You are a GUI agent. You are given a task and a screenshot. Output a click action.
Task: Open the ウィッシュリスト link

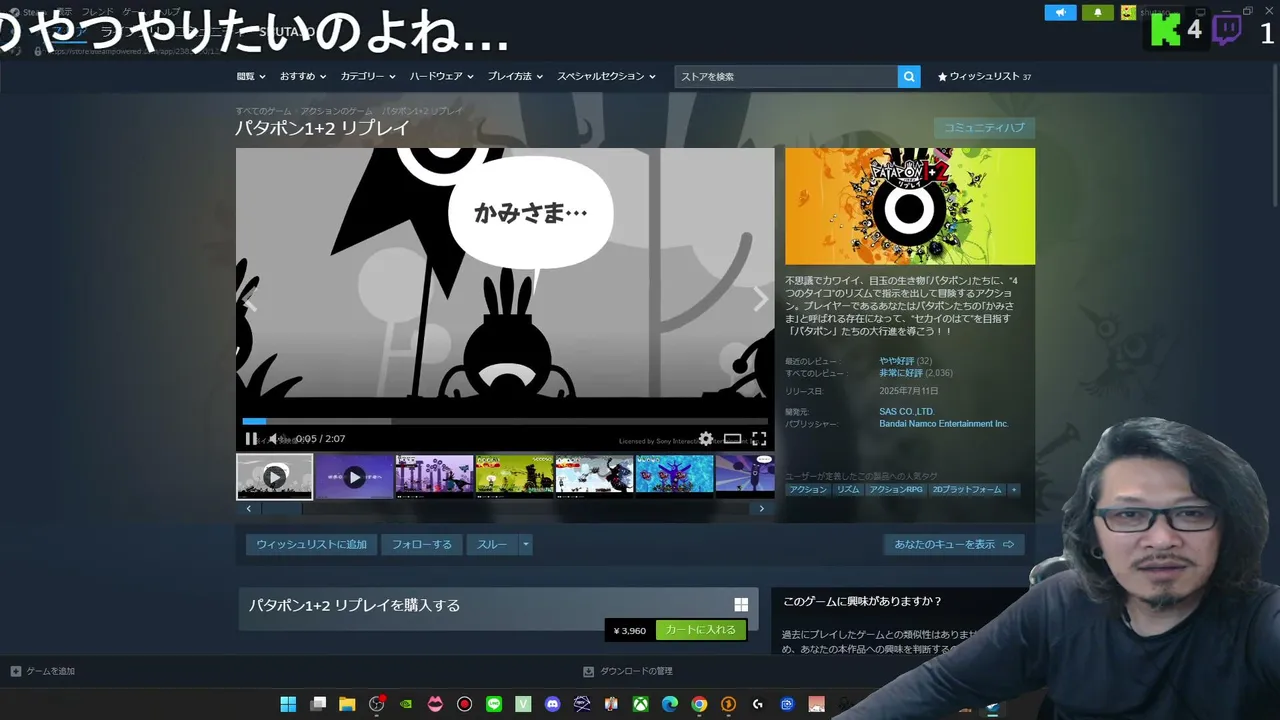984,77
